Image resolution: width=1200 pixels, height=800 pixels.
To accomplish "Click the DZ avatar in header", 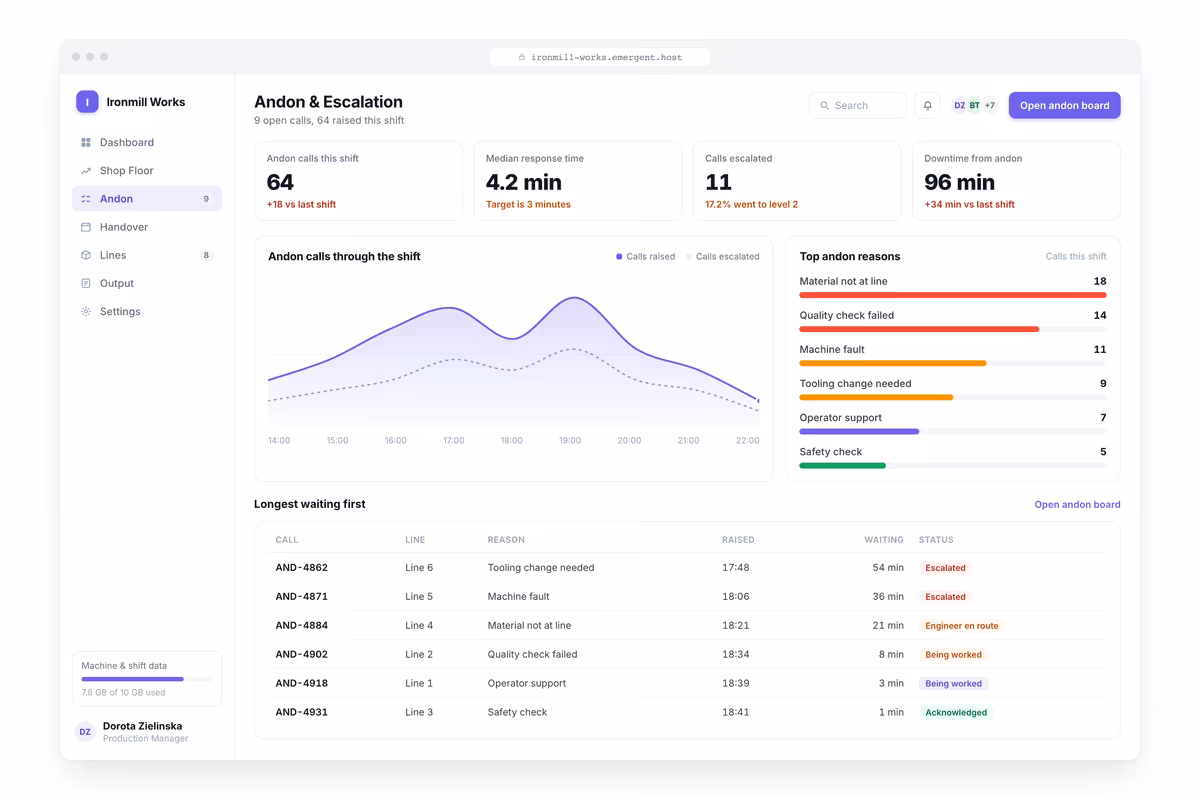I will (959, 105).
